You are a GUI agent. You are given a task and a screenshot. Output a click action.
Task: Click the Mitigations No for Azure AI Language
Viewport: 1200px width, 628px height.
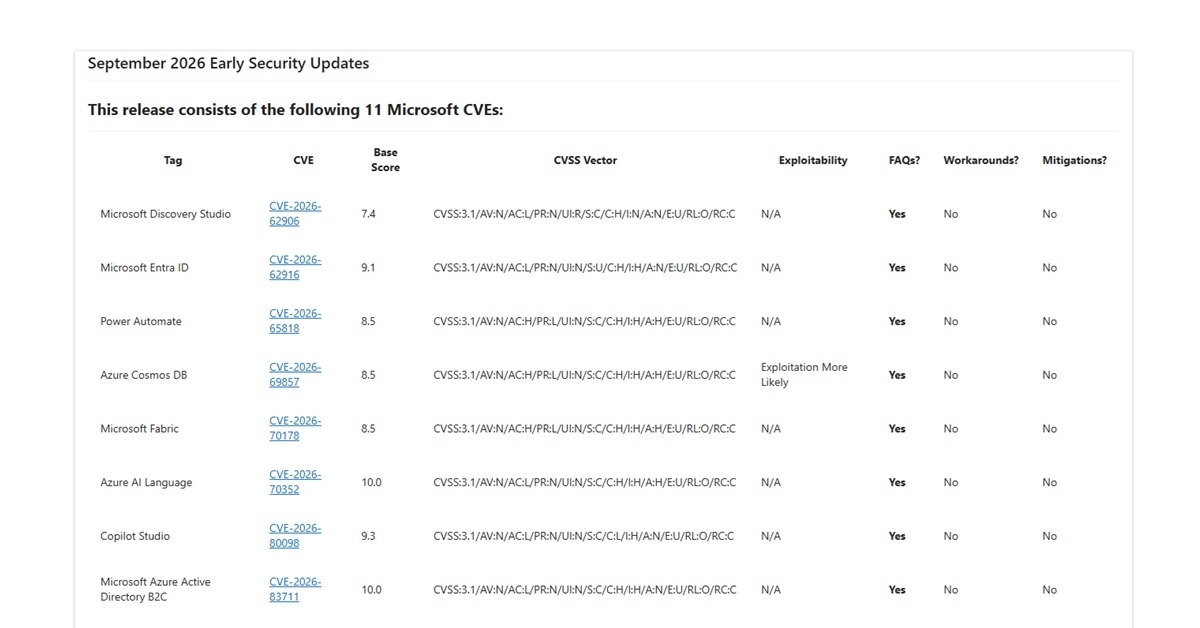pos(1049,482)
